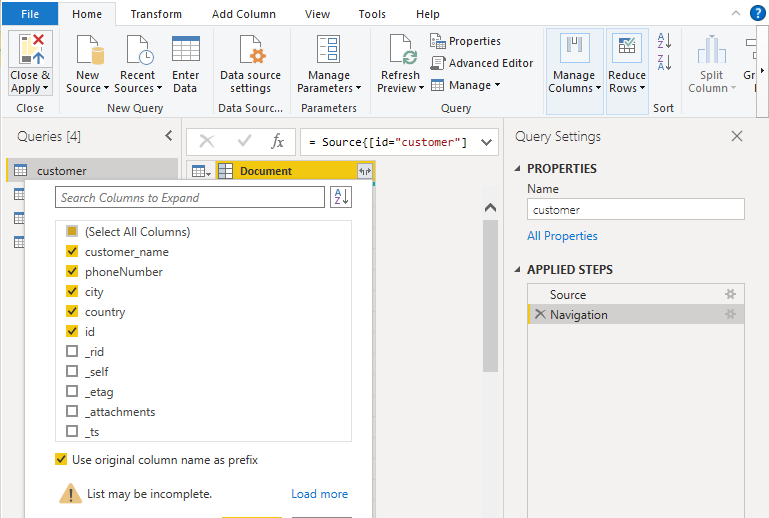
Task: Delete the Navigation step with the X icon
Action: [539, 314]
